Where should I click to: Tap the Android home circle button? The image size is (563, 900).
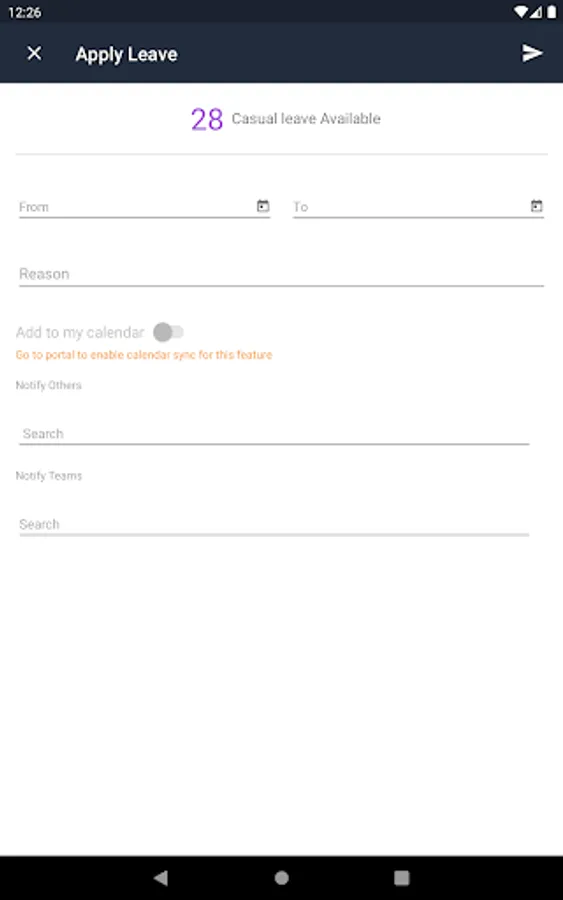(x=281, y=877)
